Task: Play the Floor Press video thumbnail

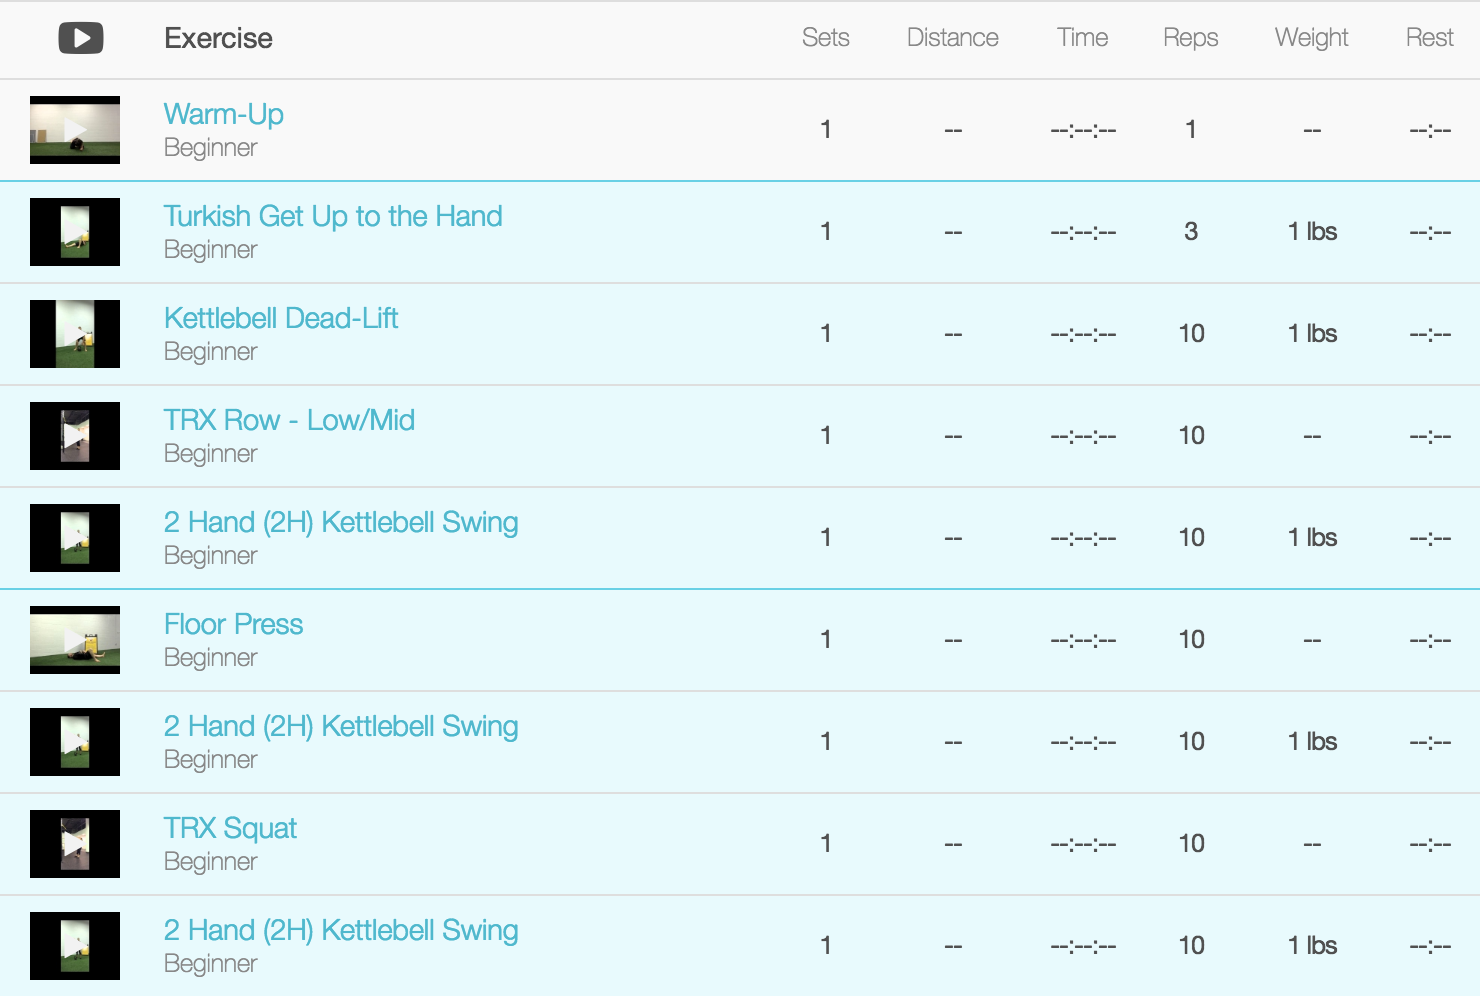Action: (x=75, y=640)
